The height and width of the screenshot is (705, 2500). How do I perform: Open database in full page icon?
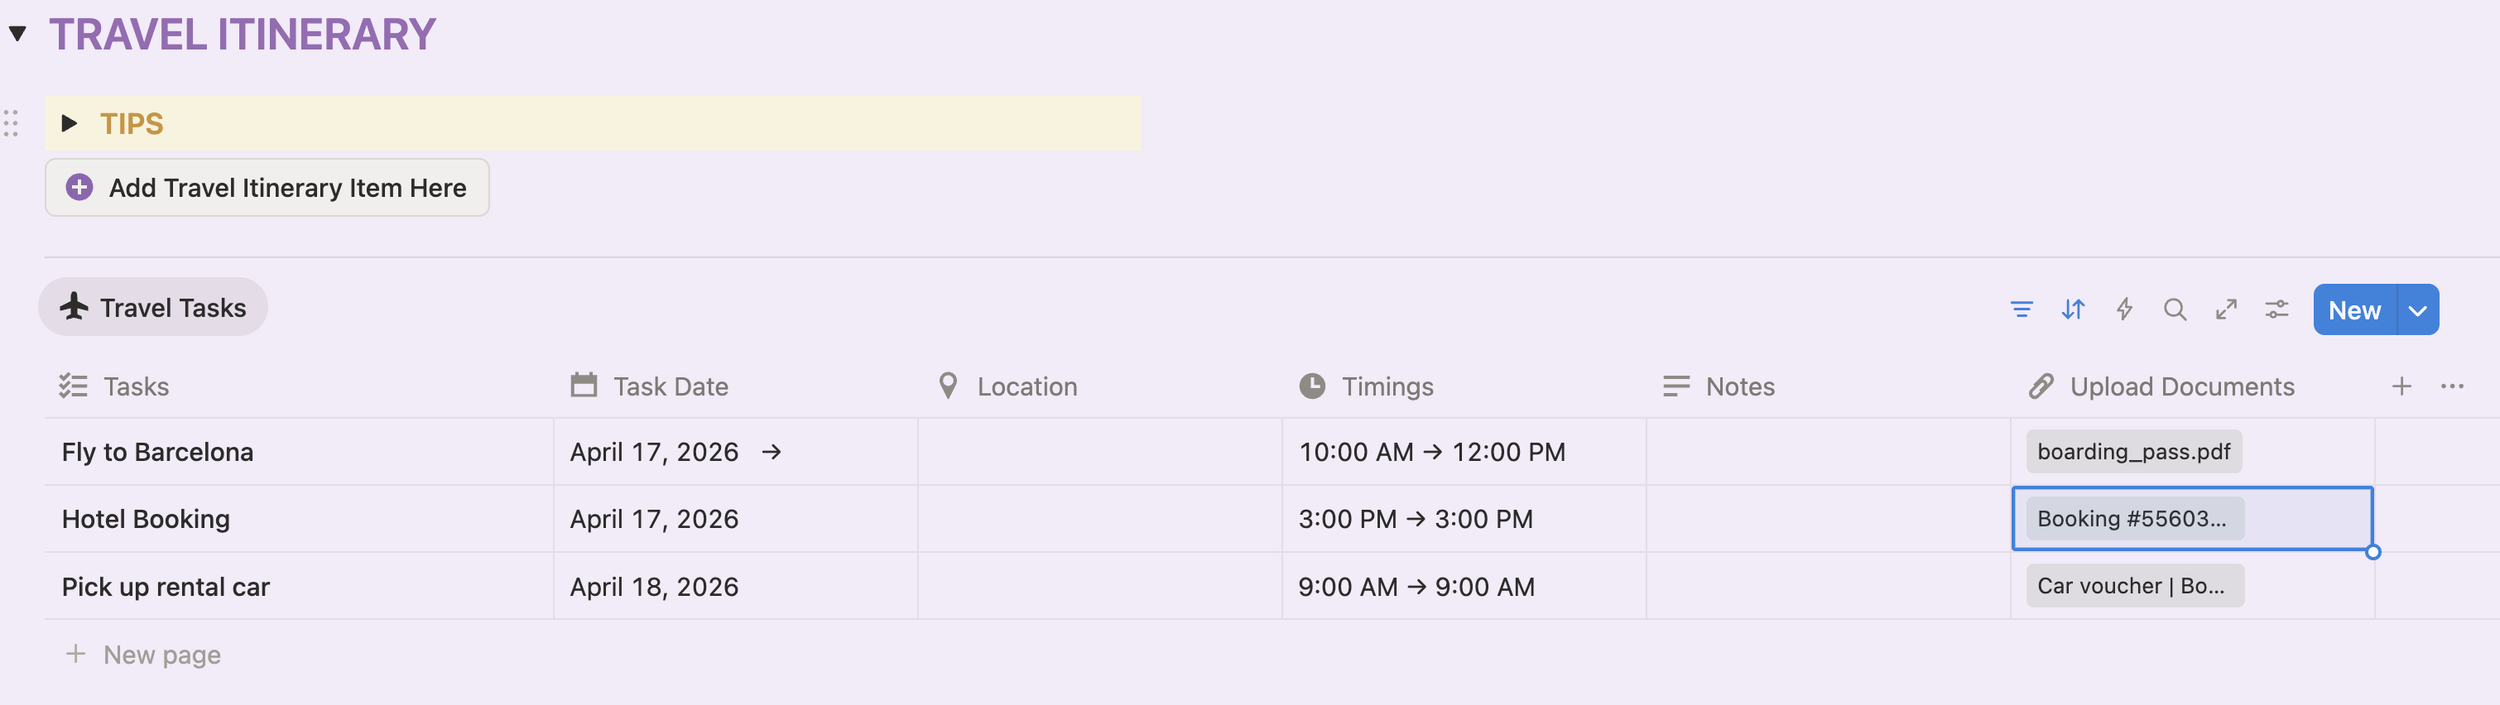click(x=2226, y=310)
